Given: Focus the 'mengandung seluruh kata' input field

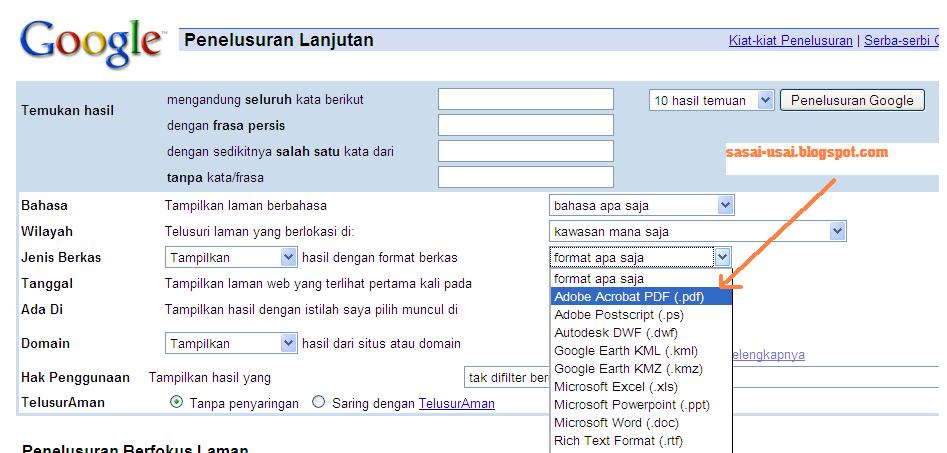Looking at the screenshot, I should [525, 99].
